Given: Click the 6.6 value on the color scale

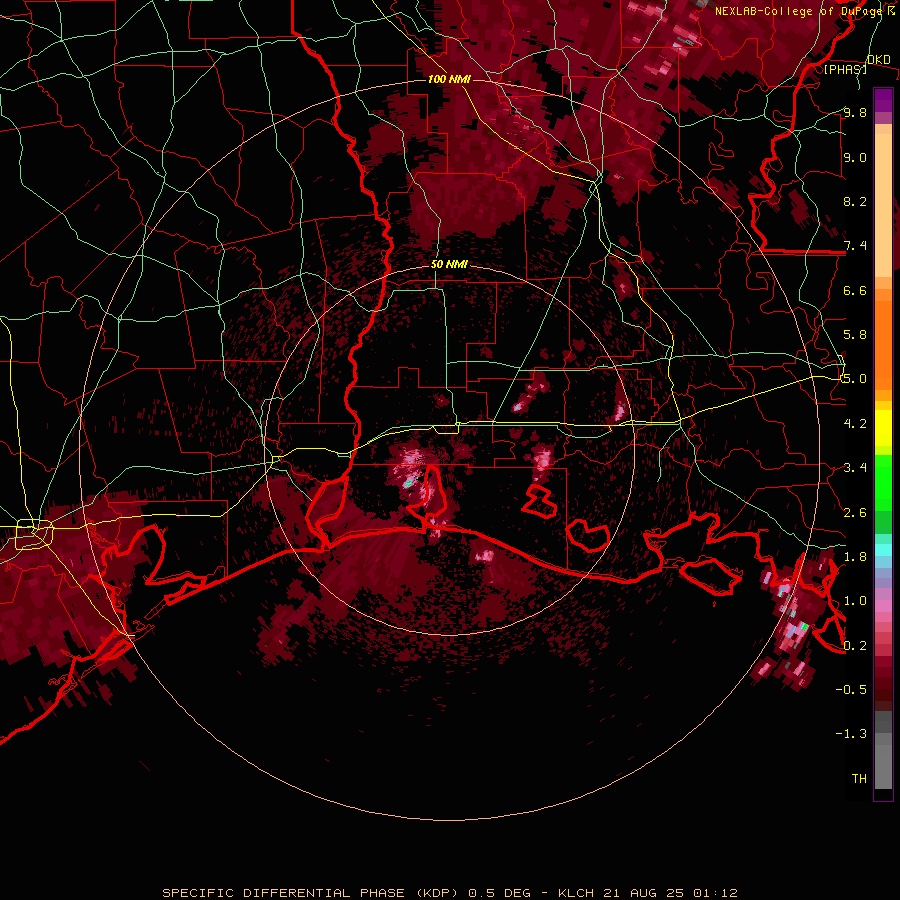Looking at the screenshot, I should 855,290.
